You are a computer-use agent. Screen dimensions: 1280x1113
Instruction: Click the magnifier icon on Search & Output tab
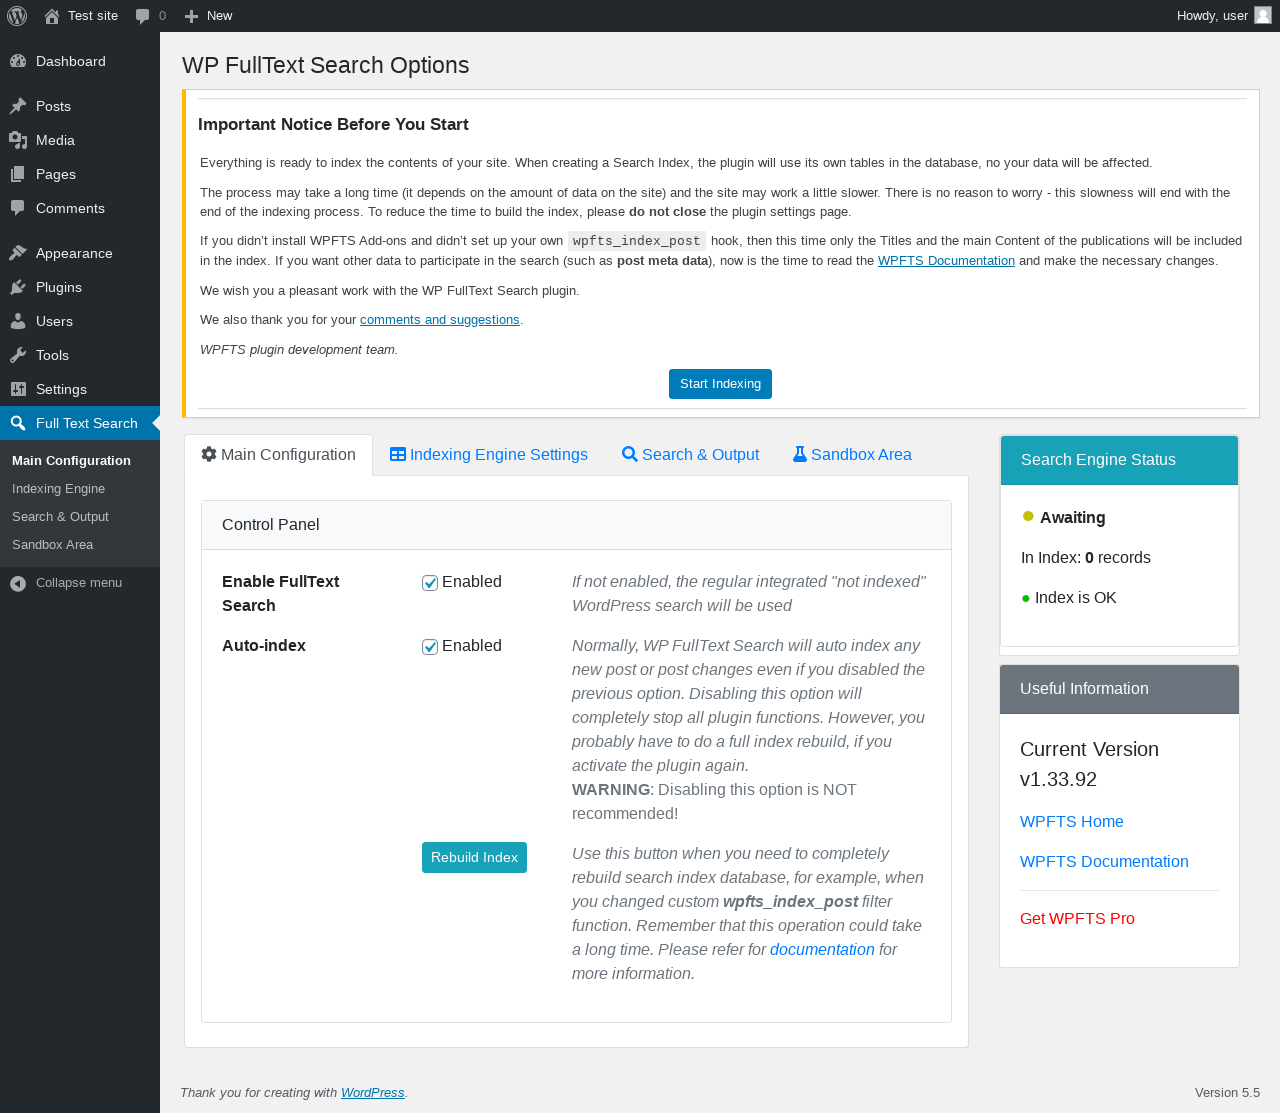[630, 454]
